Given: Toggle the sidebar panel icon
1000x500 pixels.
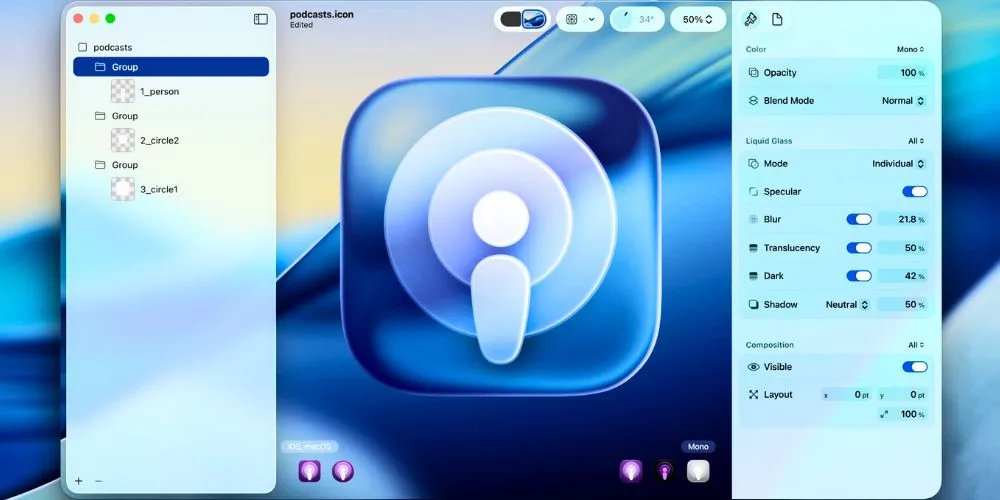Looking at the screenshot, I should click(261, 19).
